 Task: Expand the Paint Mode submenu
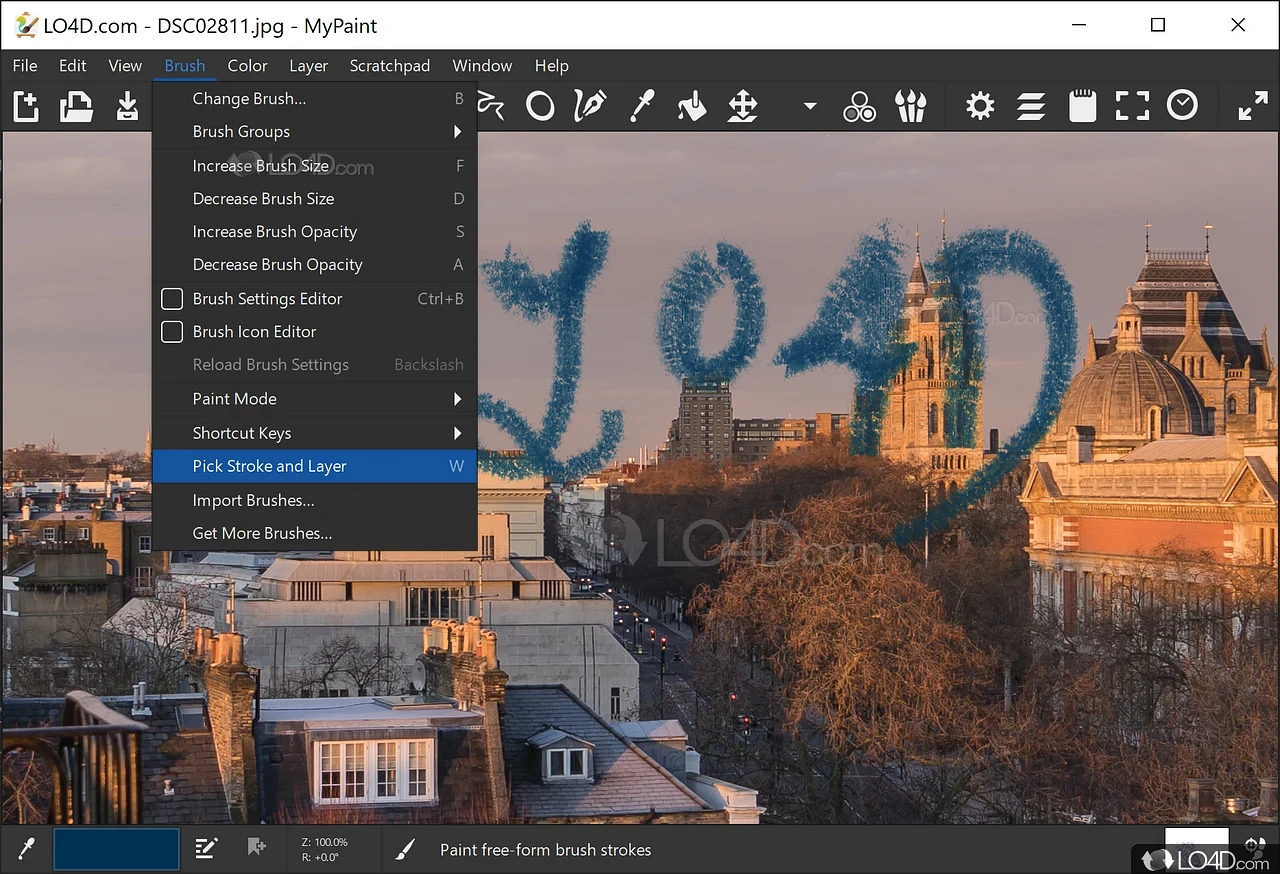(x=314, y=398)
